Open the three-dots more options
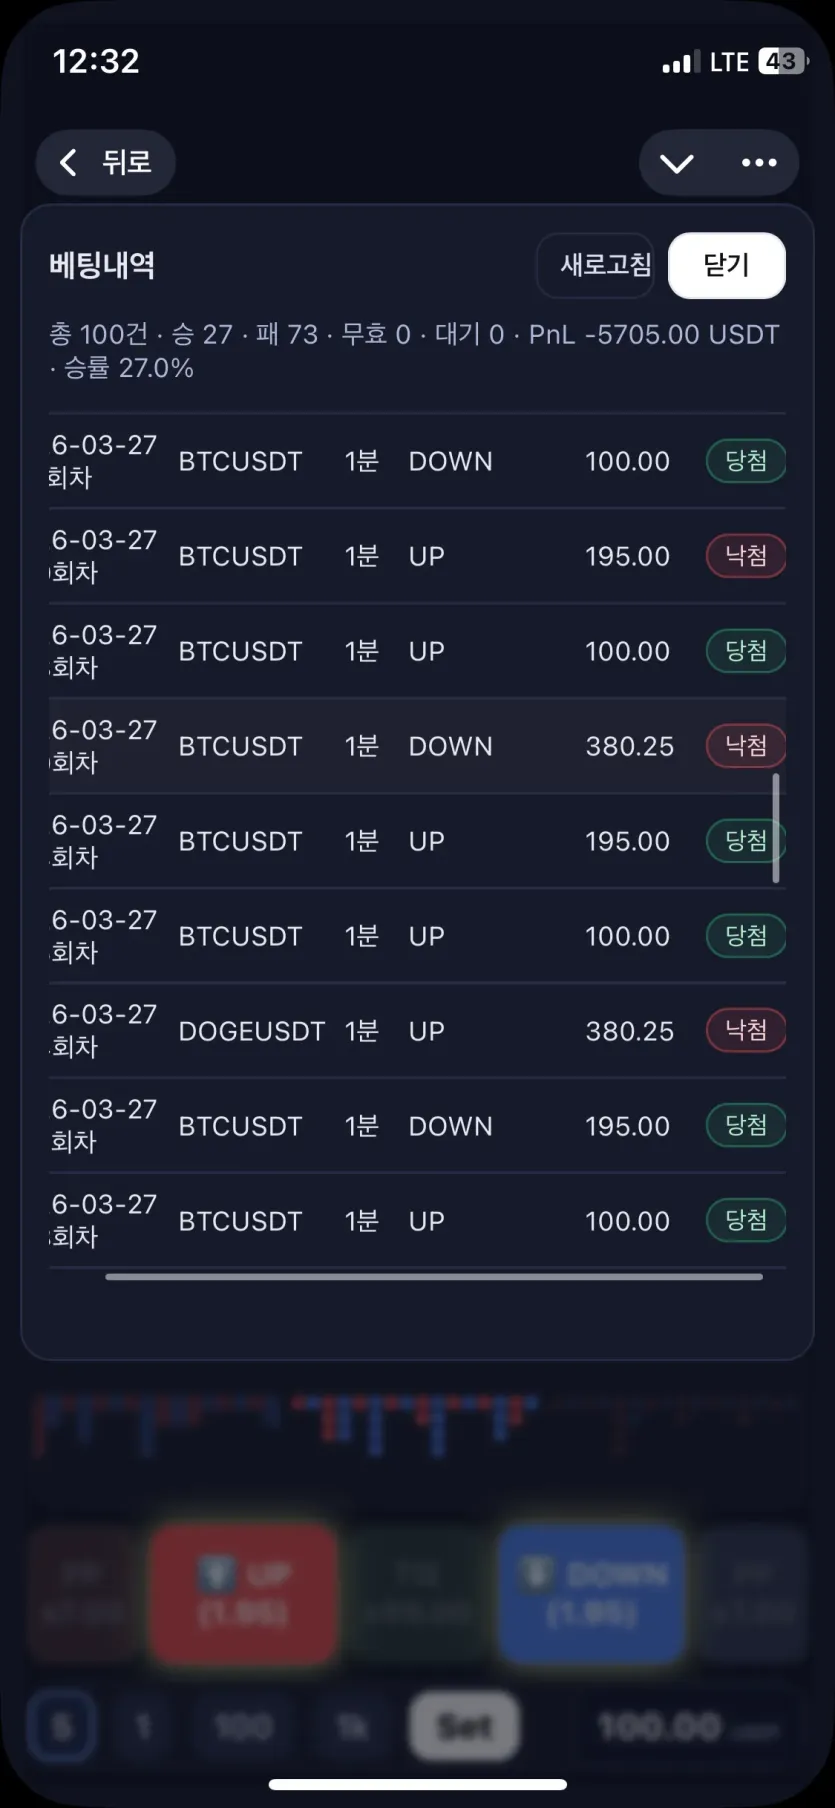Screen dimensions: 835x1808 tap(759, 162)
